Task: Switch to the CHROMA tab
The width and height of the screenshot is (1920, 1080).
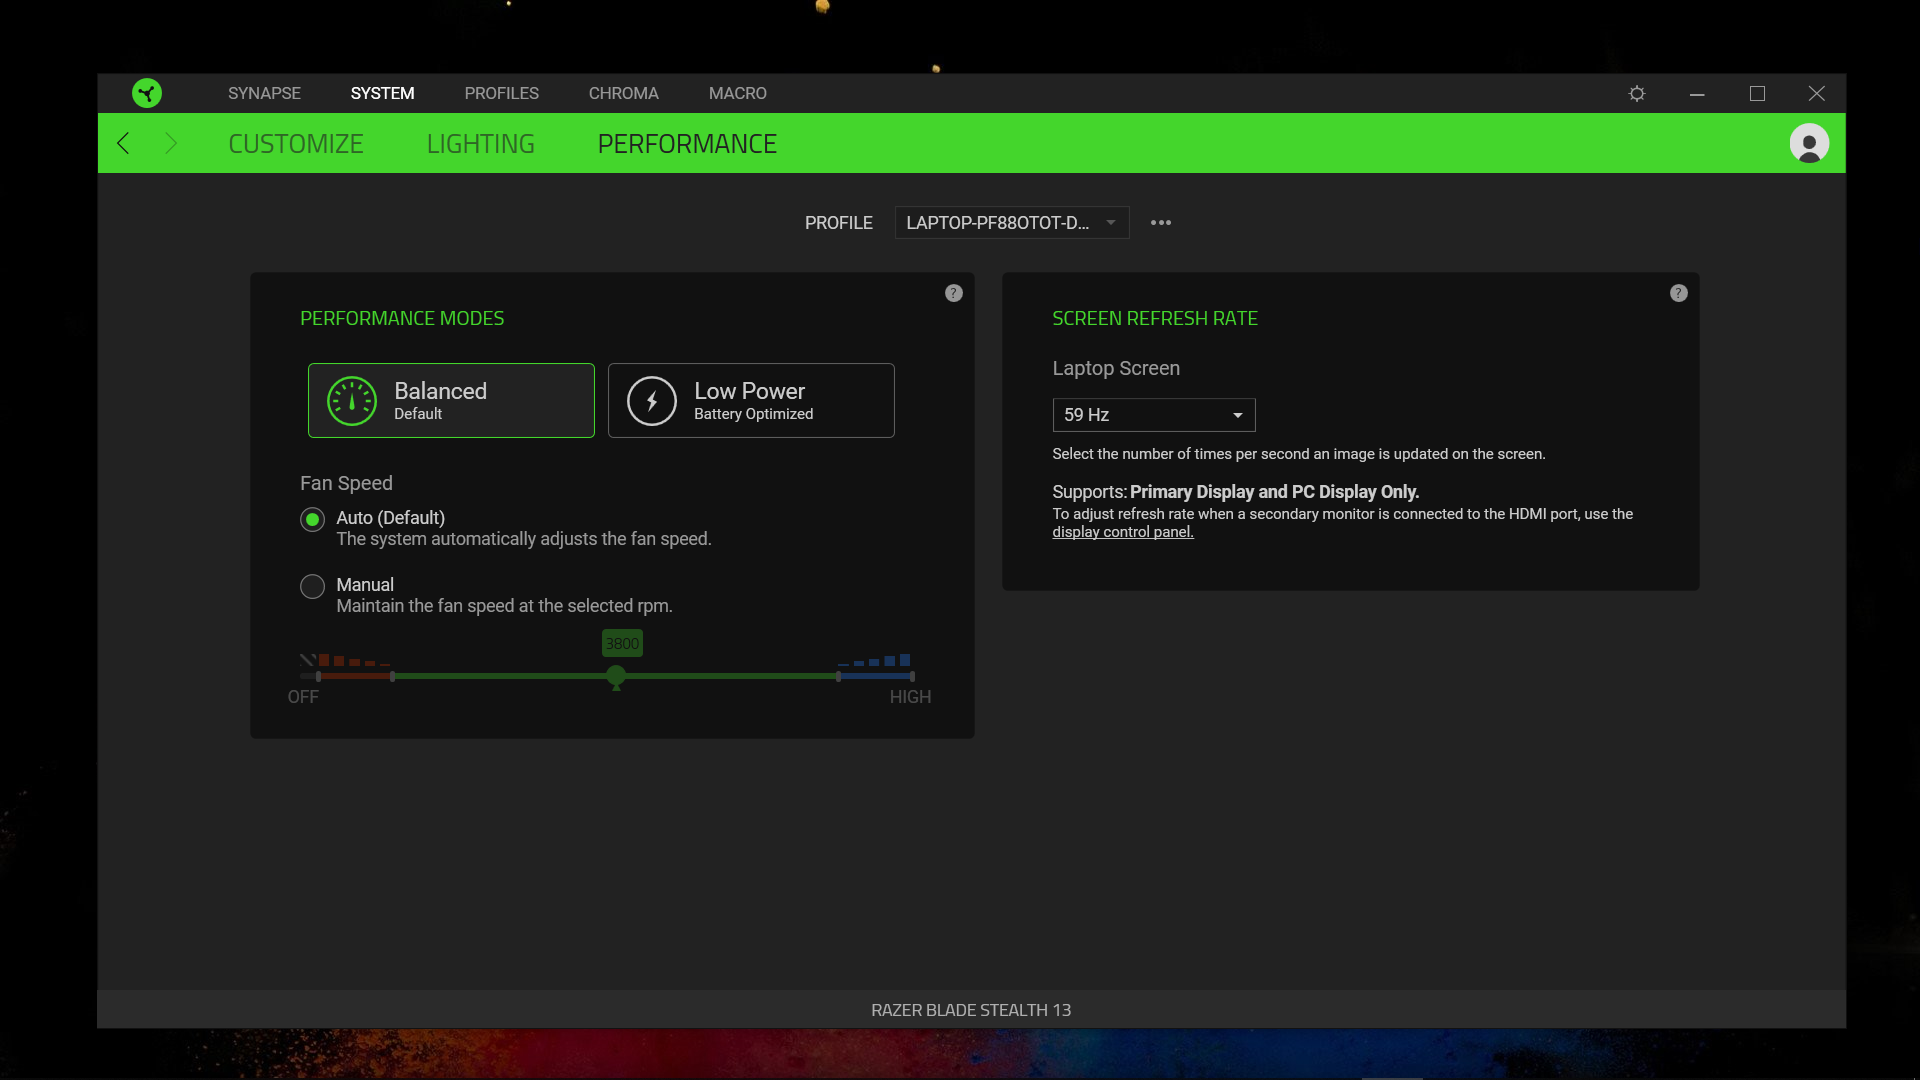Action: click(x=623, y=93)
